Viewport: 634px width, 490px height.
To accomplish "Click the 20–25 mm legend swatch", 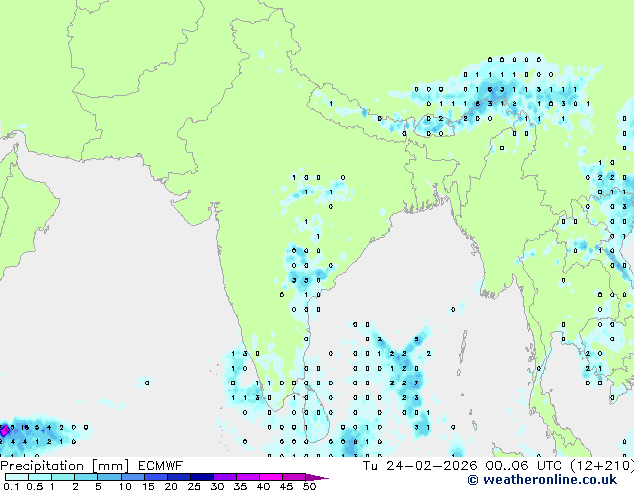I will (178, 477).
